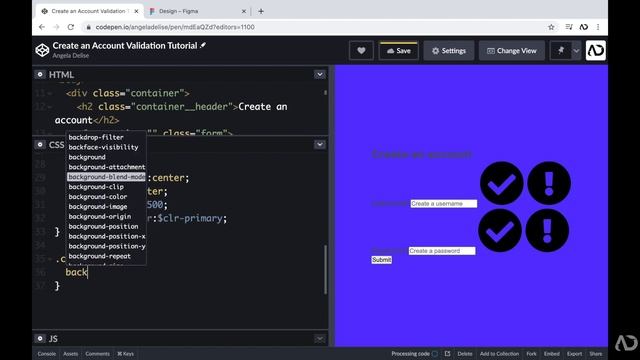Pin this pen
This screenshot has width=640, height=360.
pos(561,51)
